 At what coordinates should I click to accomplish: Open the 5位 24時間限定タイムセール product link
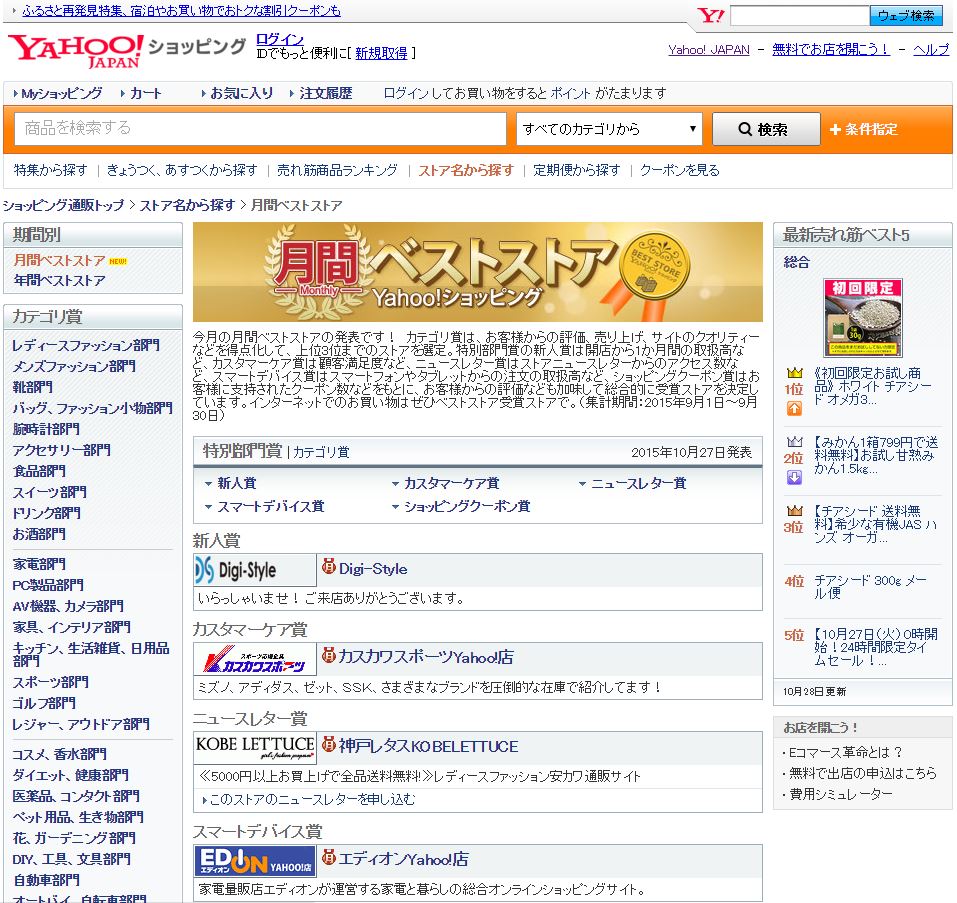click(875, 647)
